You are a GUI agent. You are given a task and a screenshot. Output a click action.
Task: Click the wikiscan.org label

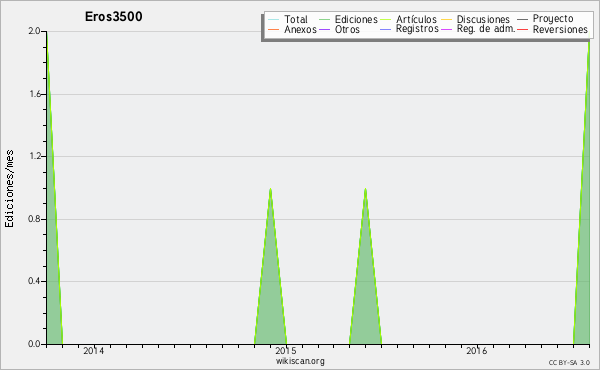tap(300, 361)
